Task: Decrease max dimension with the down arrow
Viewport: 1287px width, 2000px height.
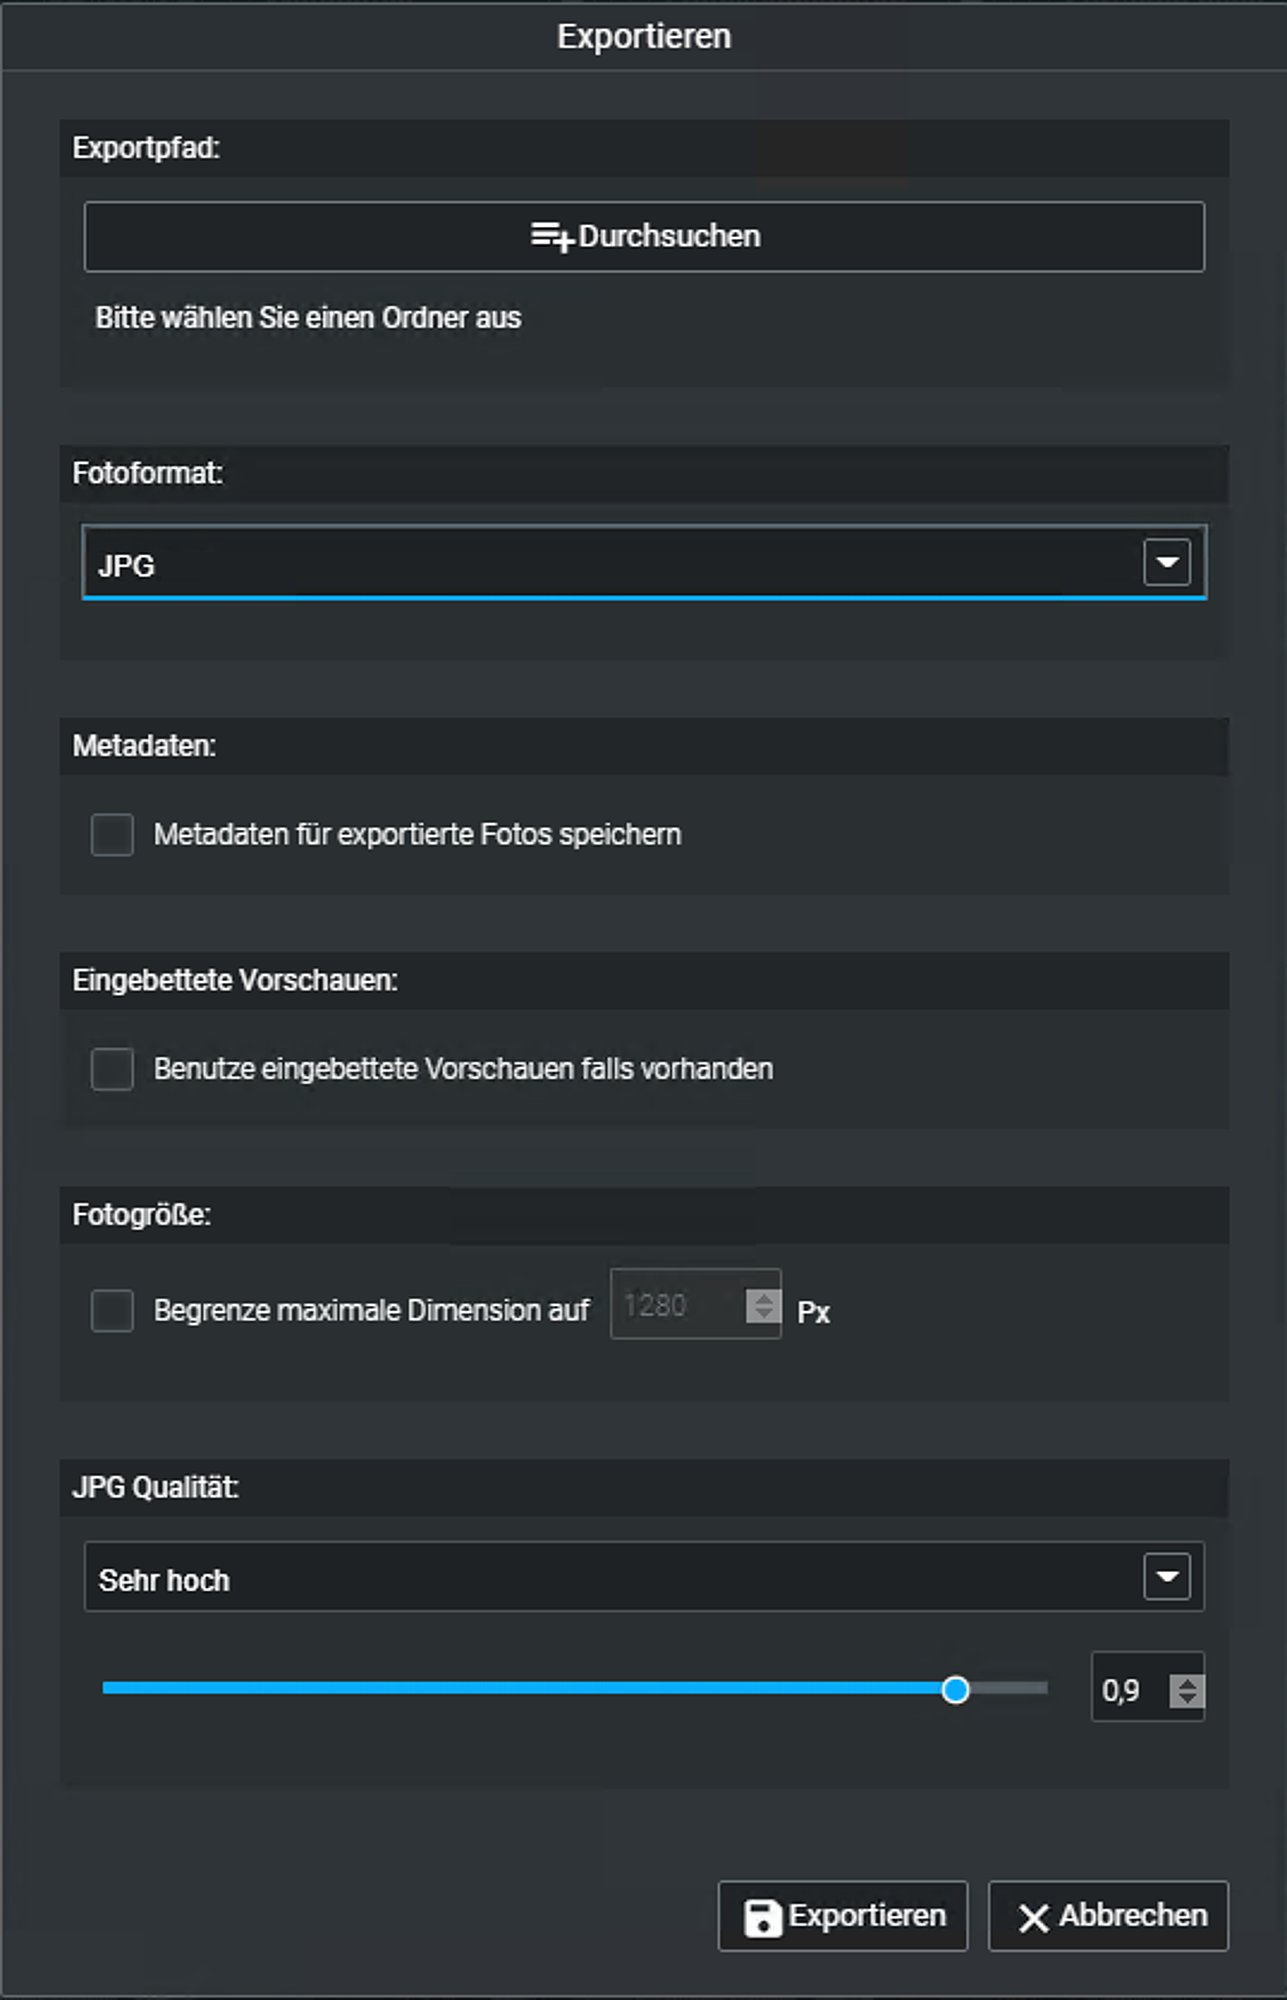Action: click(x=764, y=1313)
